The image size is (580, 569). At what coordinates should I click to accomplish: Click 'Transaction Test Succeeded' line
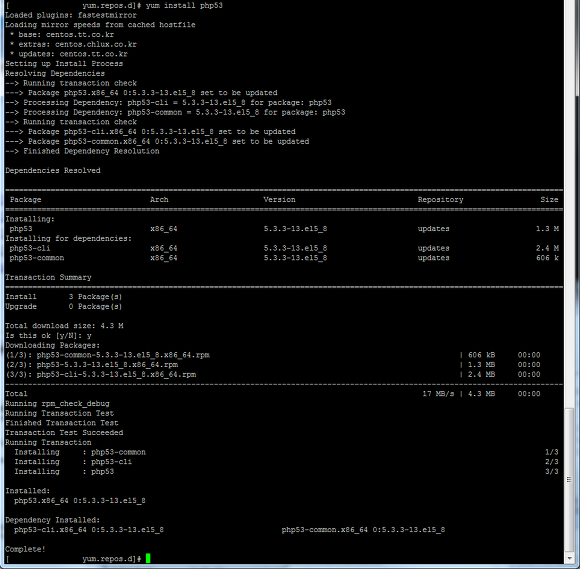click(x=64, y=432)
